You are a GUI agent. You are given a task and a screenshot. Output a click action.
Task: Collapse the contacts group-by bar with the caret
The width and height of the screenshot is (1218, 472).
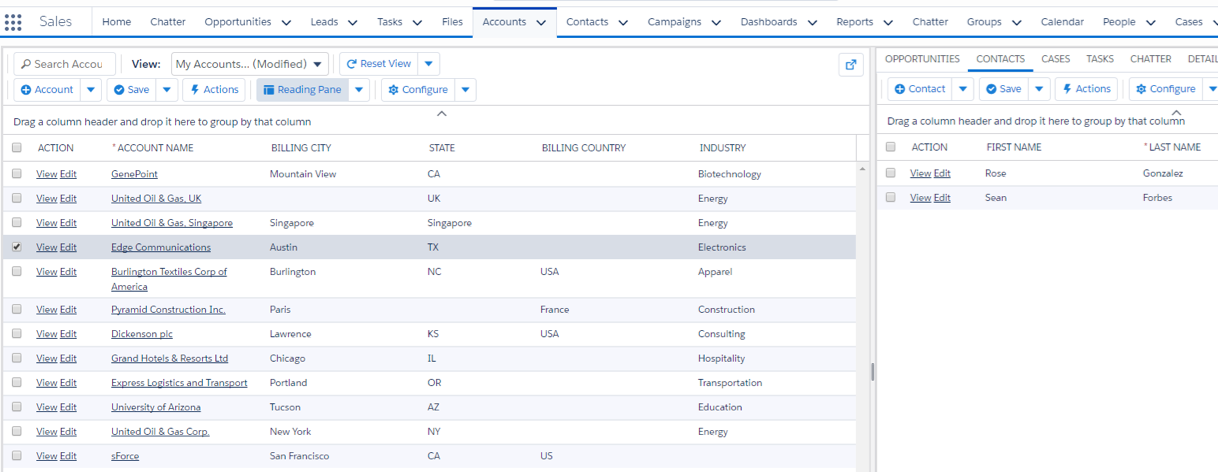point(1176,112)
